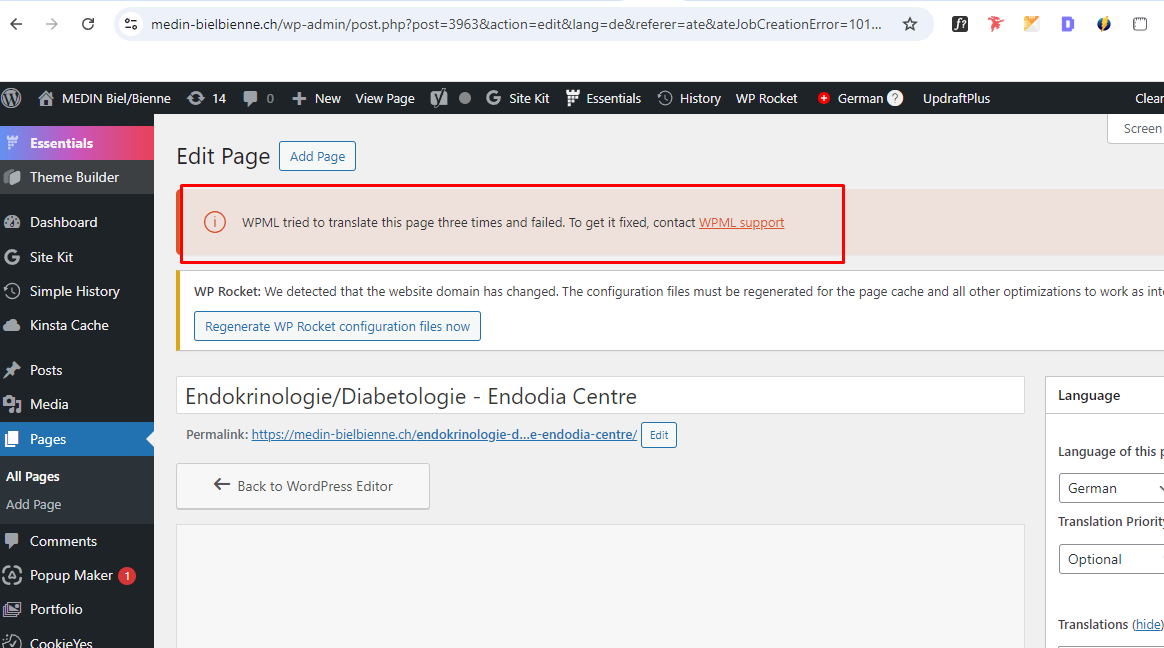
Task: Open the page permalink URL
Action: (444, 434)
